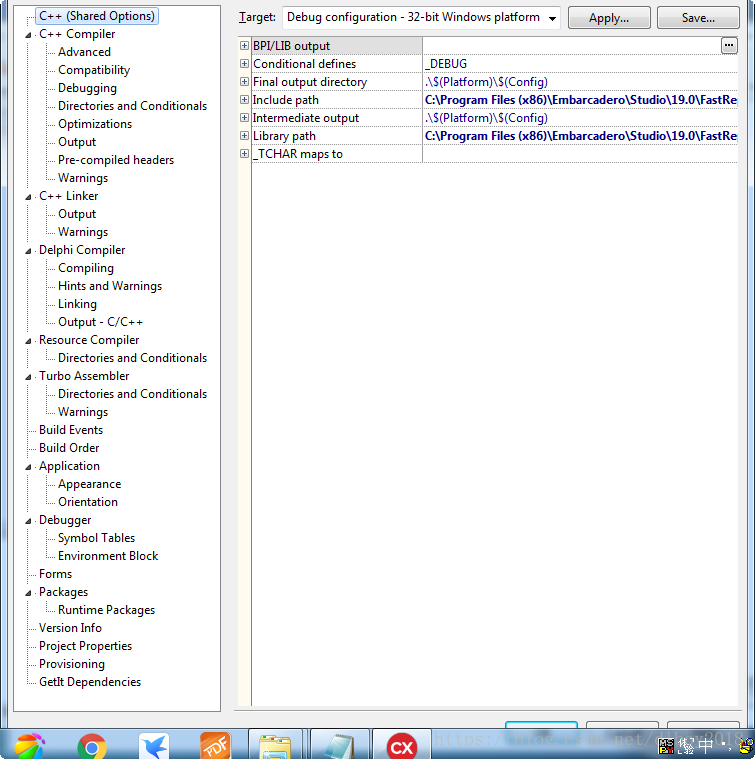Screen dimensions: 755x759
Task: Expand the Include path property row
Action: tap(244, 100)
